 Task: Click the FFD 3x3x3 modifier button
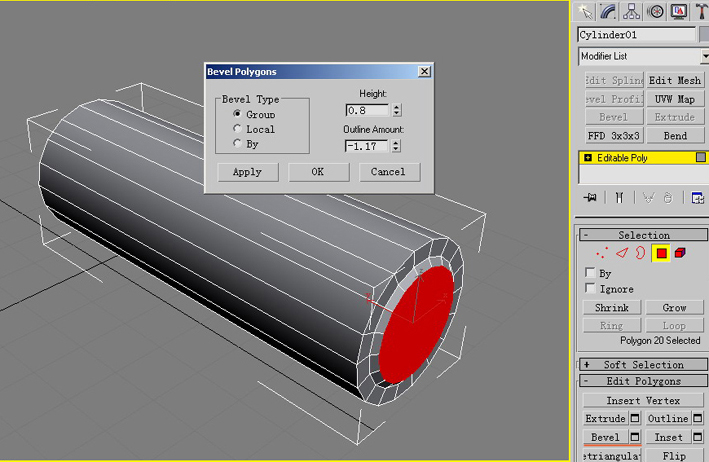pos(614,136)
